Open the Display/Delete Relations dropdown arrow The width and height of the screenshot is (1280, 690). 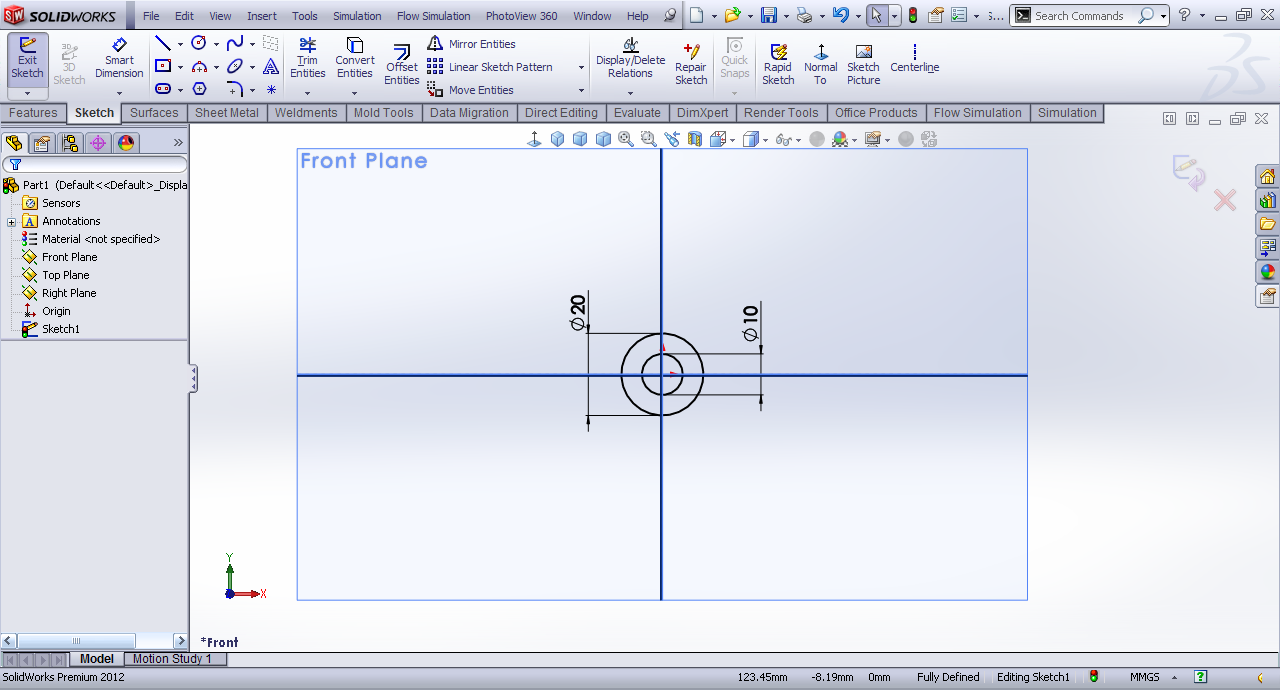630,94
